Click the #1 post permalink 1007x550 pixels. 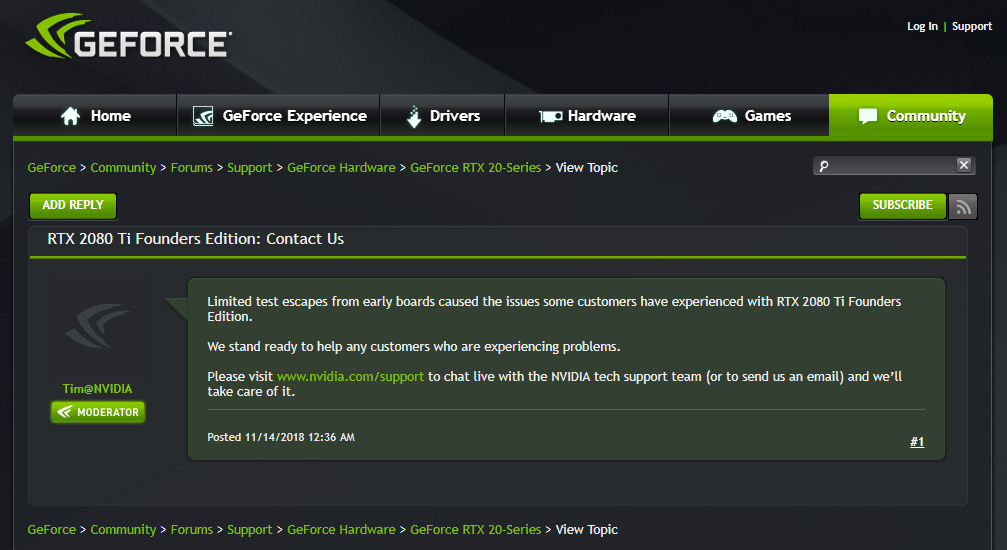coord(917,442)
